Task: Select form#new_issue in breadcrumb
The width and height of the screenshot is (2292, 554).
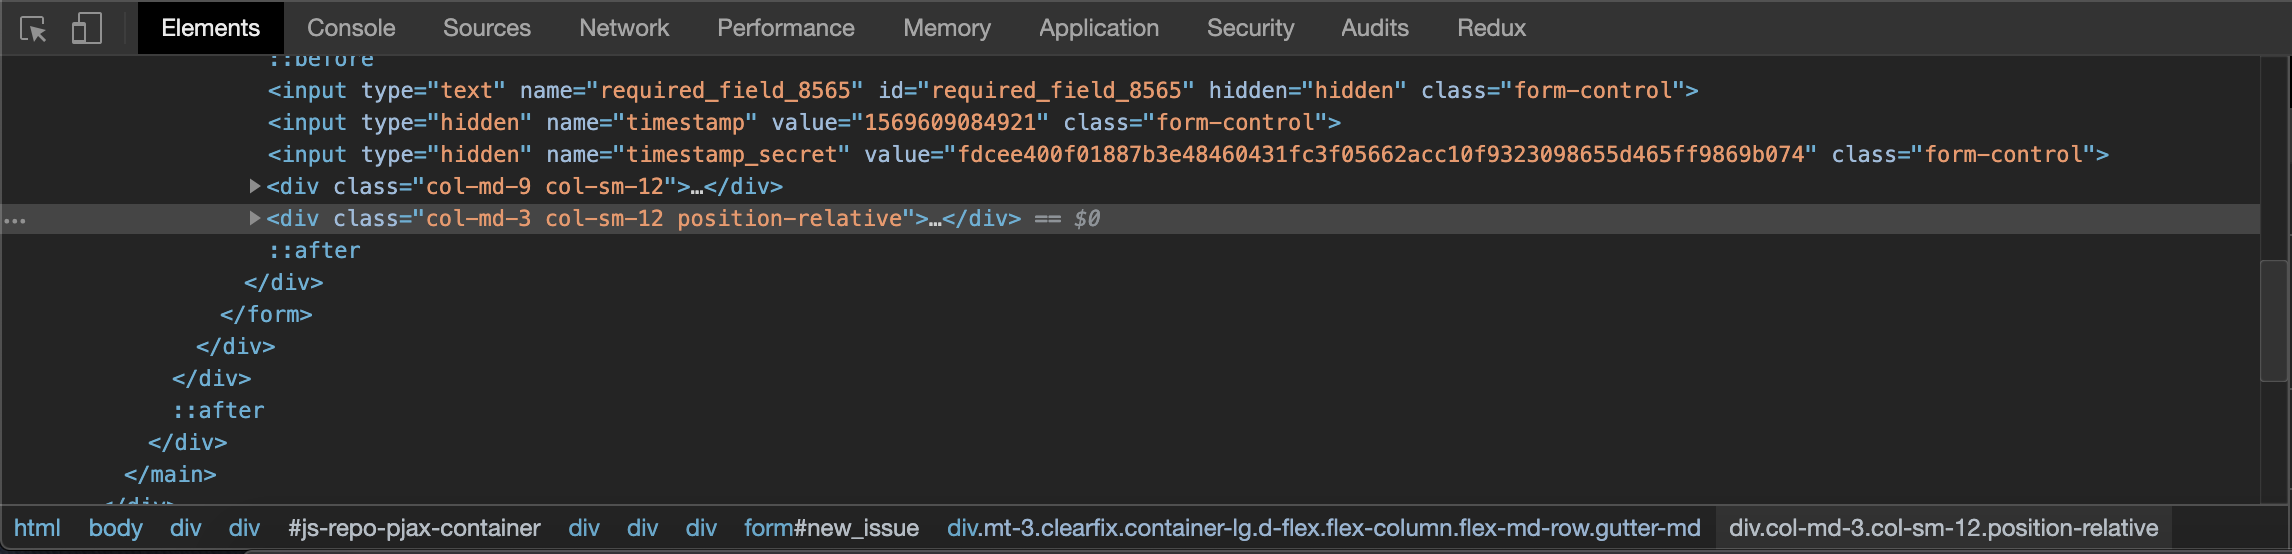Action: tap(831, 528)
